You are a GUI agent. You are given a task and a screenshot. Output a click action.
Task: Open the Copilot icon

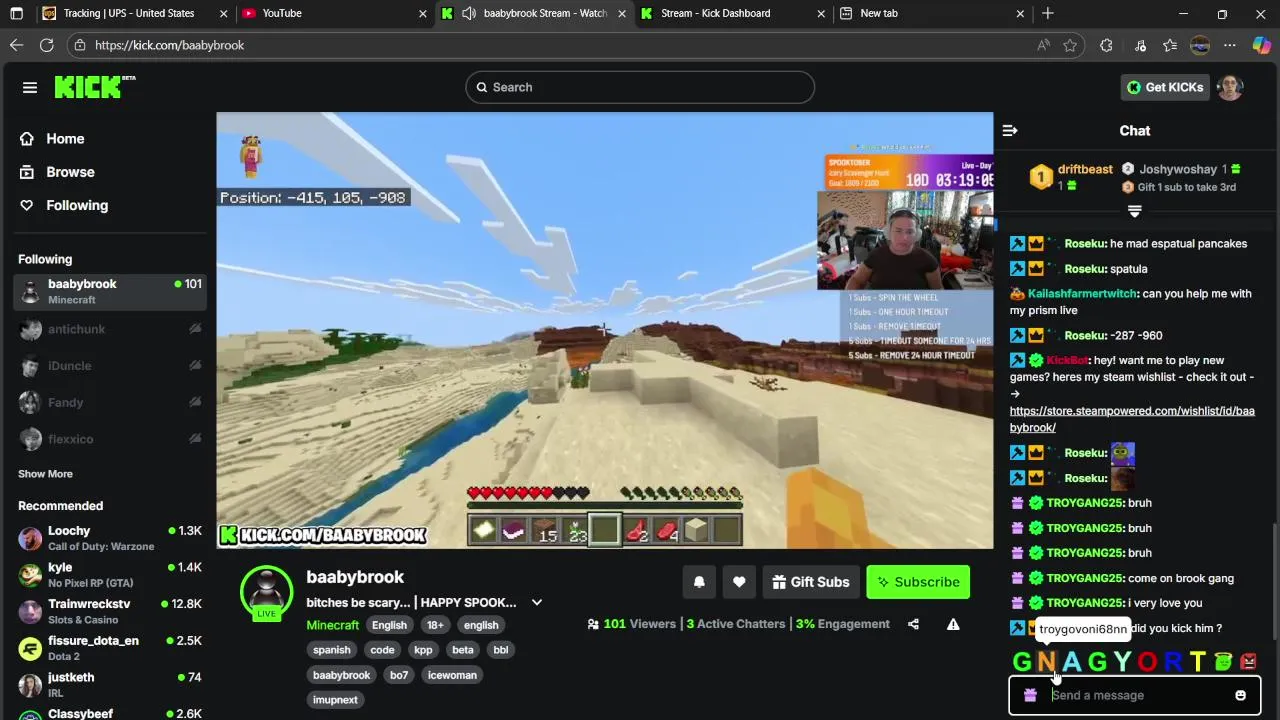tap(1261, 45)
